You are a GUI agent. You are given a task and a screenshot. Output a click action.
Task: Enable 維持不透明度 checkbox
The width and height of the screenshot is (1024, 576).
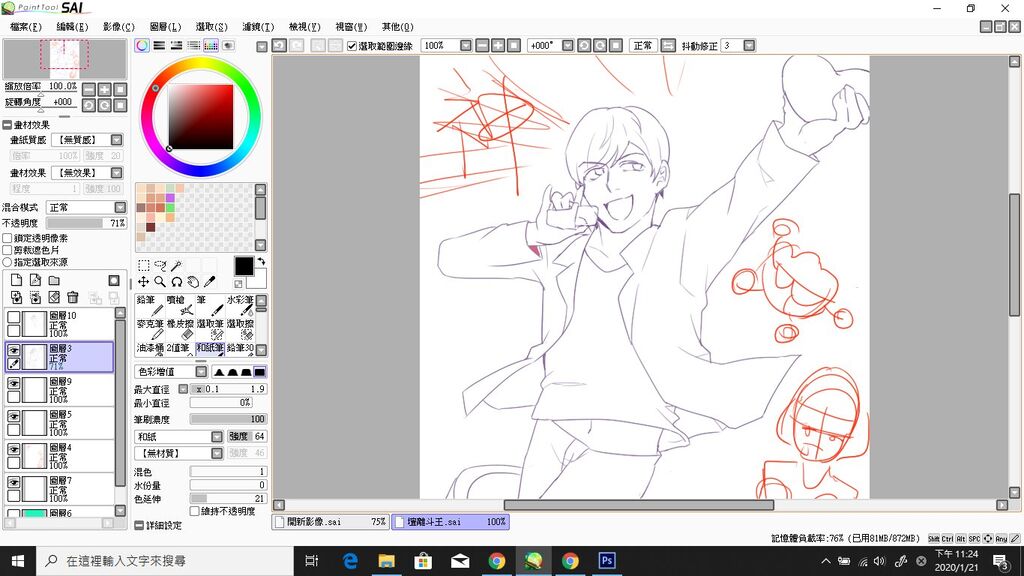pyautogui.click(x=195, y=511)
